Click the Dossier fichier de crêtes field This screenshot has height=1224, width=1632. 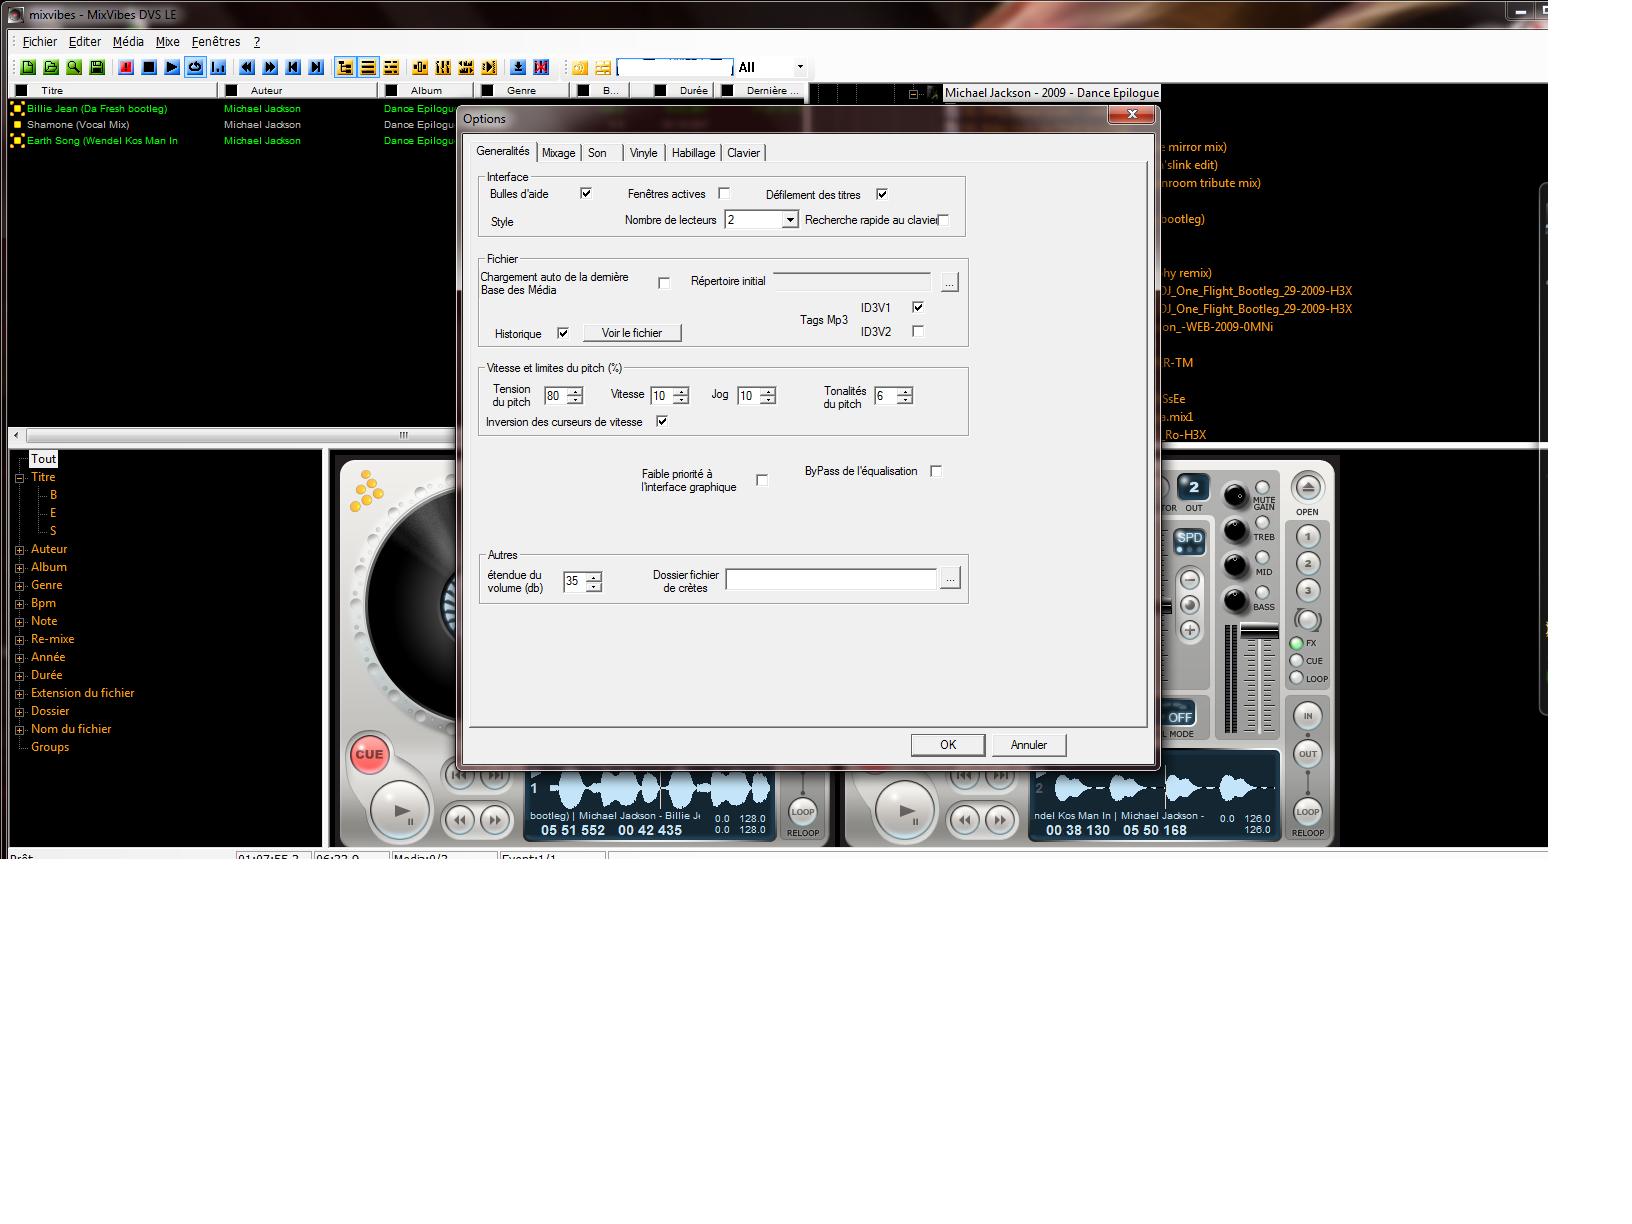pyautogui.click(x=830, y=579)
